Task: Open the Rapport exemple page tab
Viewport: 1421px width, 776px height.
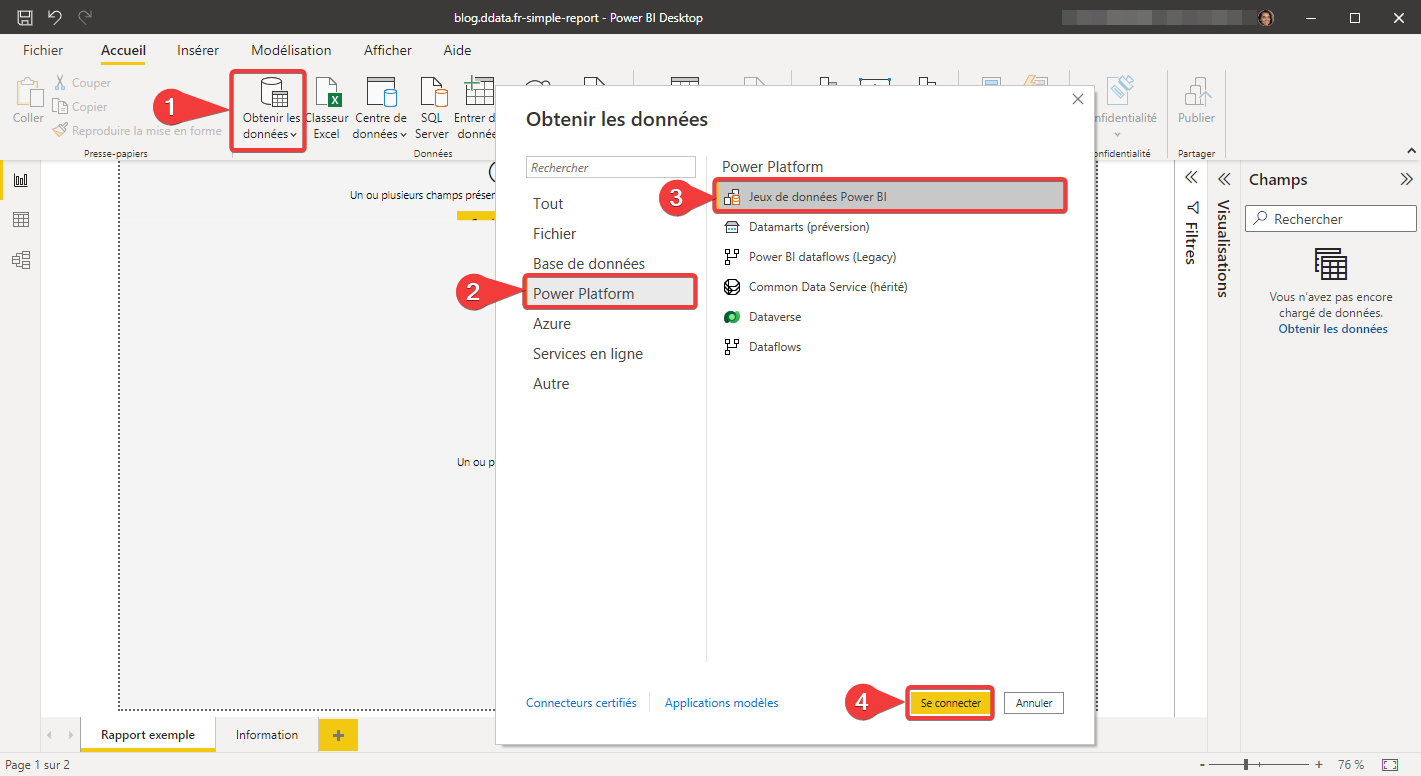Action: (x=148, y=735)
